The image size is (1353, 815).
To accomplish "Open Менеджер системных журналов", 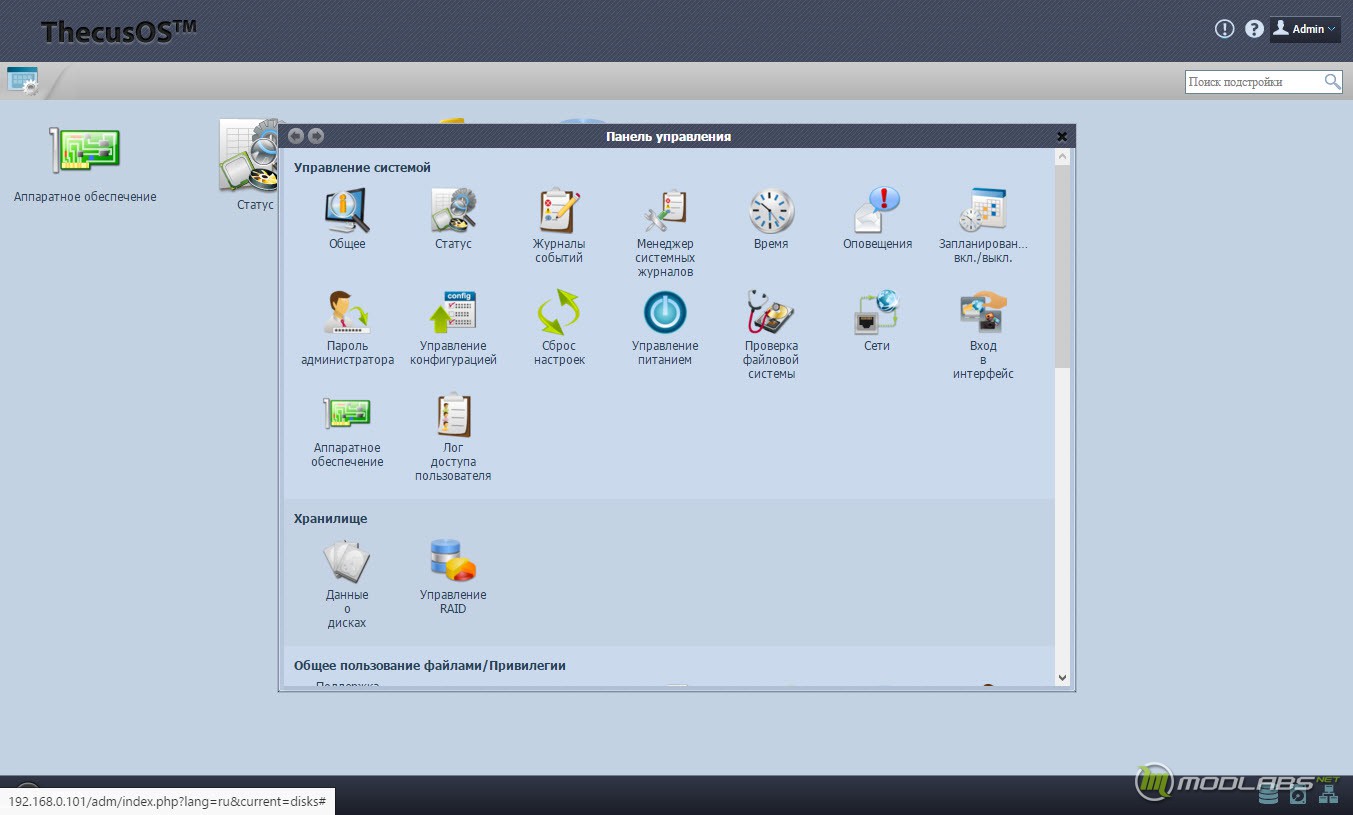I will click(665, 211).
